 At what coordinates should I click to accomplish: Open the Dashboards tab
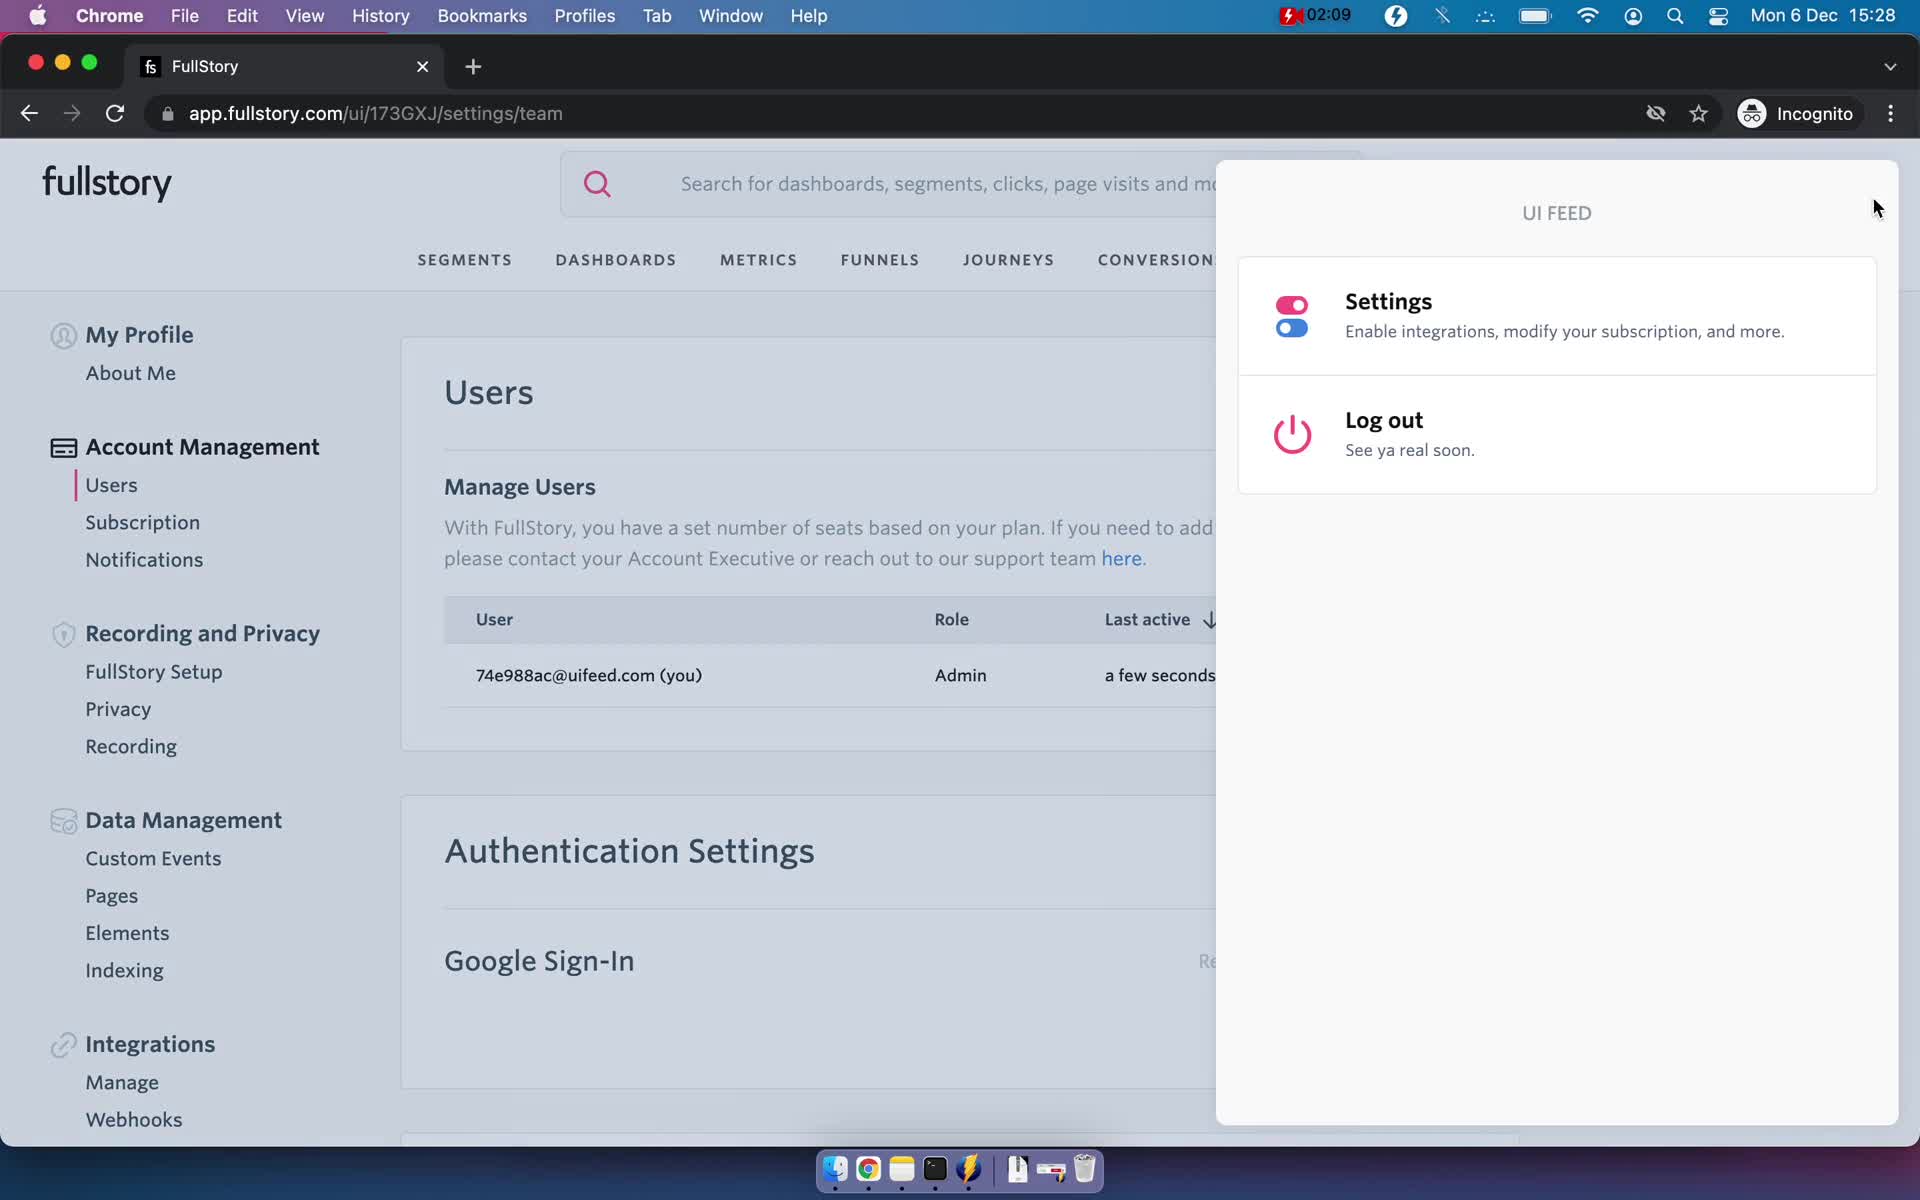(x=616, y=260)
